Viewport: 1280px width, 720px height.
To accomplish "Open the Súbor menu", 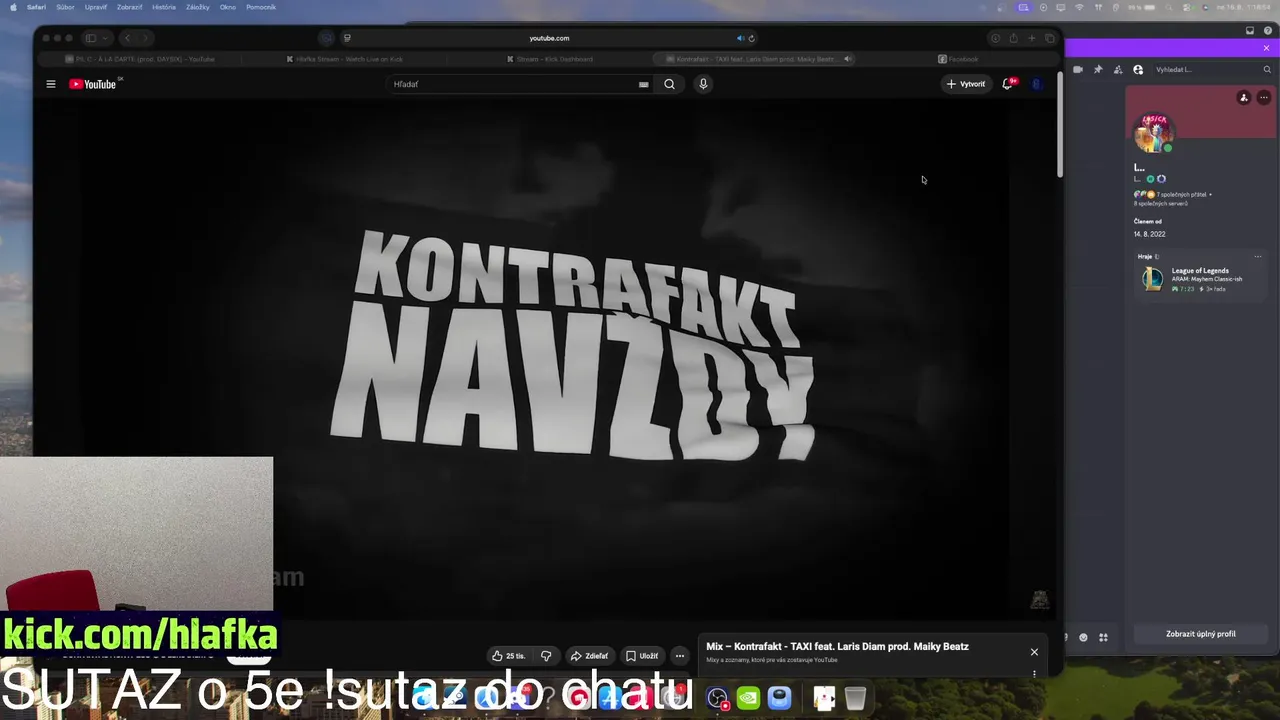I will click(65, 7).
